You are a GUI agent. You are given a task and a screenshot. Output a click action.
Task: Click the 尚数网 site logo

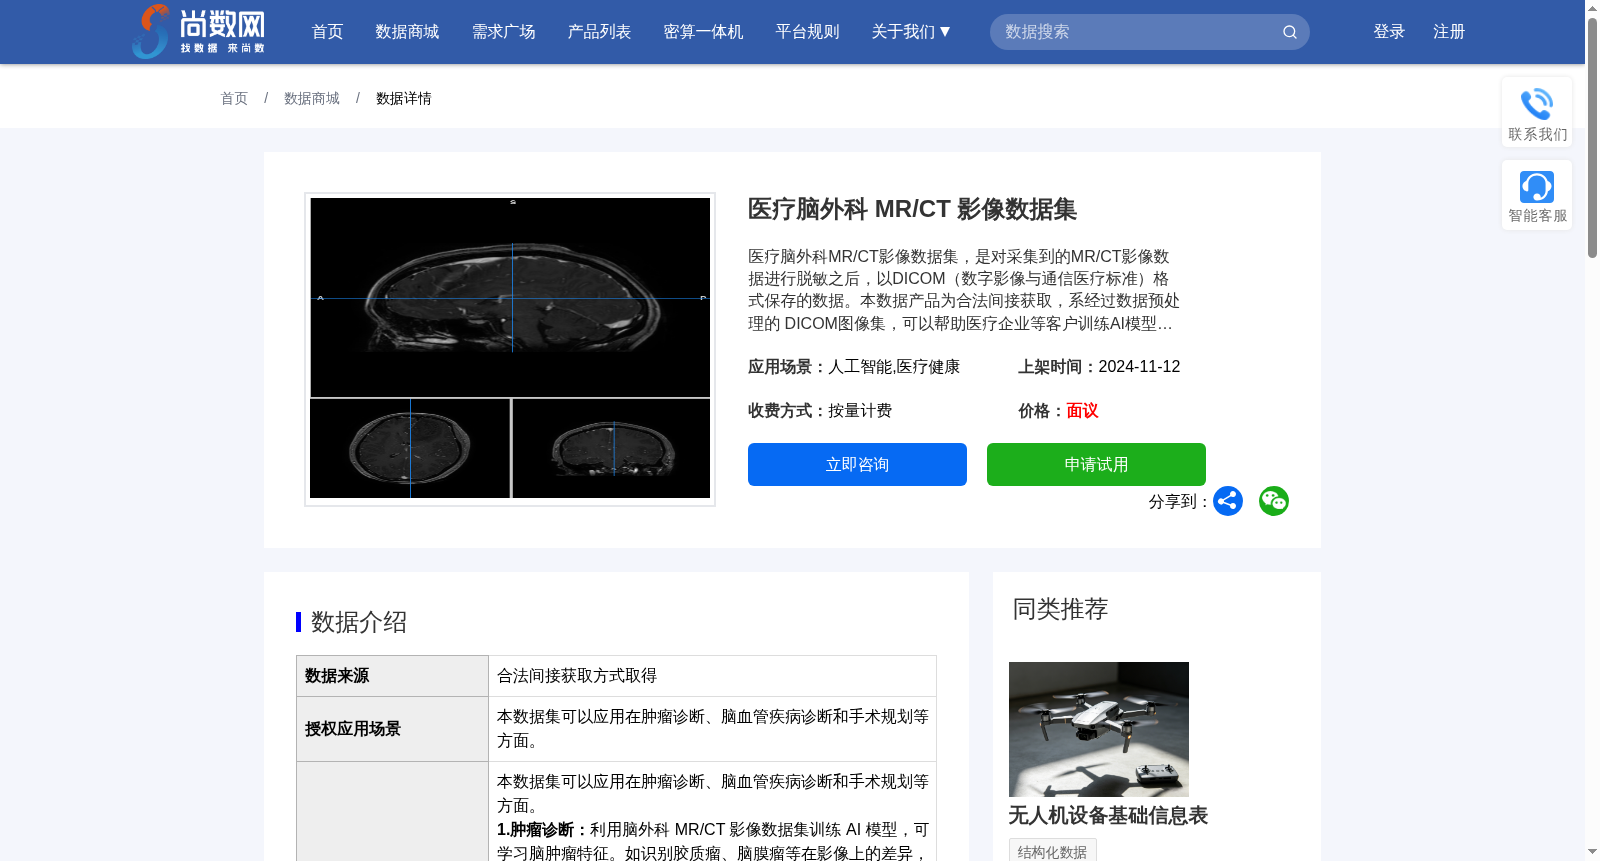tap(199, 32)
